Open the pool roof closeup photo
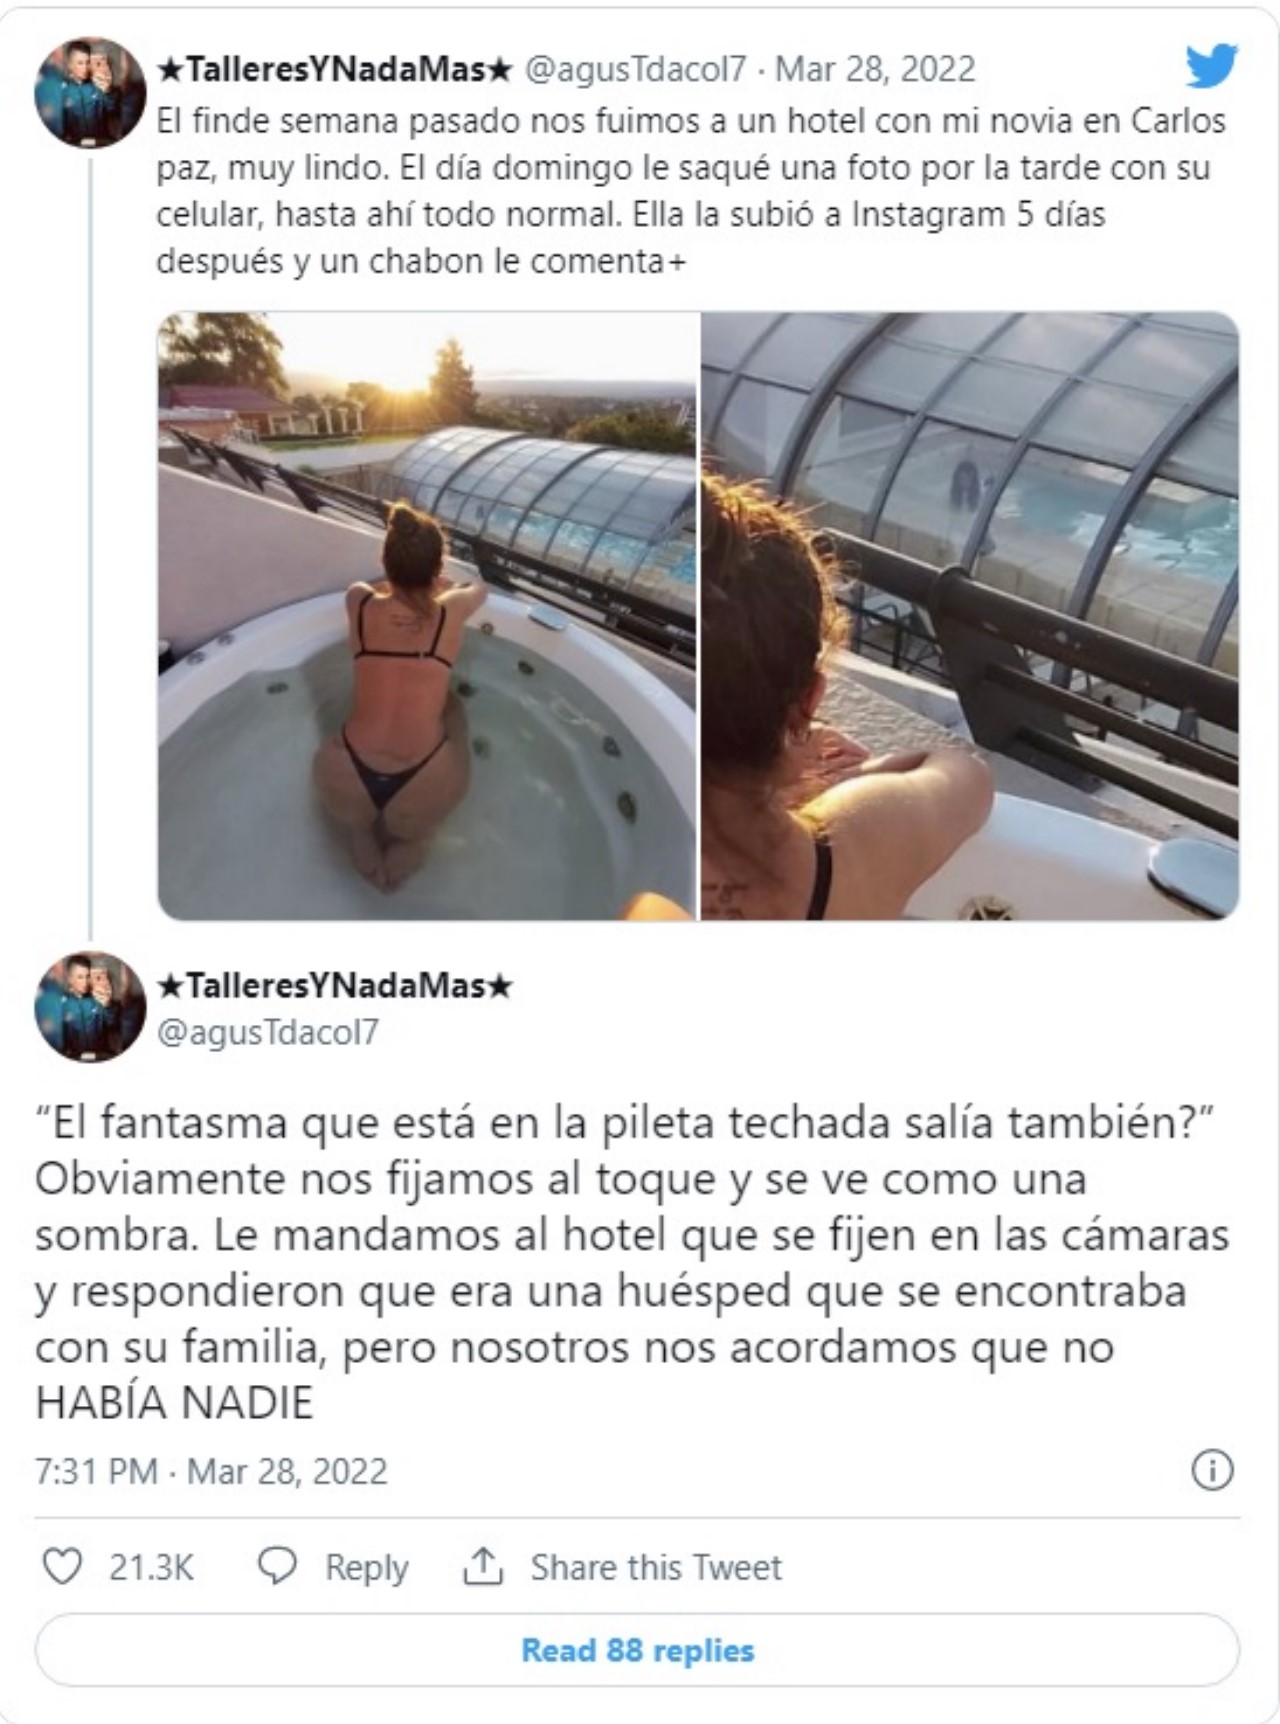Viewport: 1280px width, 1724px height. (x=970, y=616)
